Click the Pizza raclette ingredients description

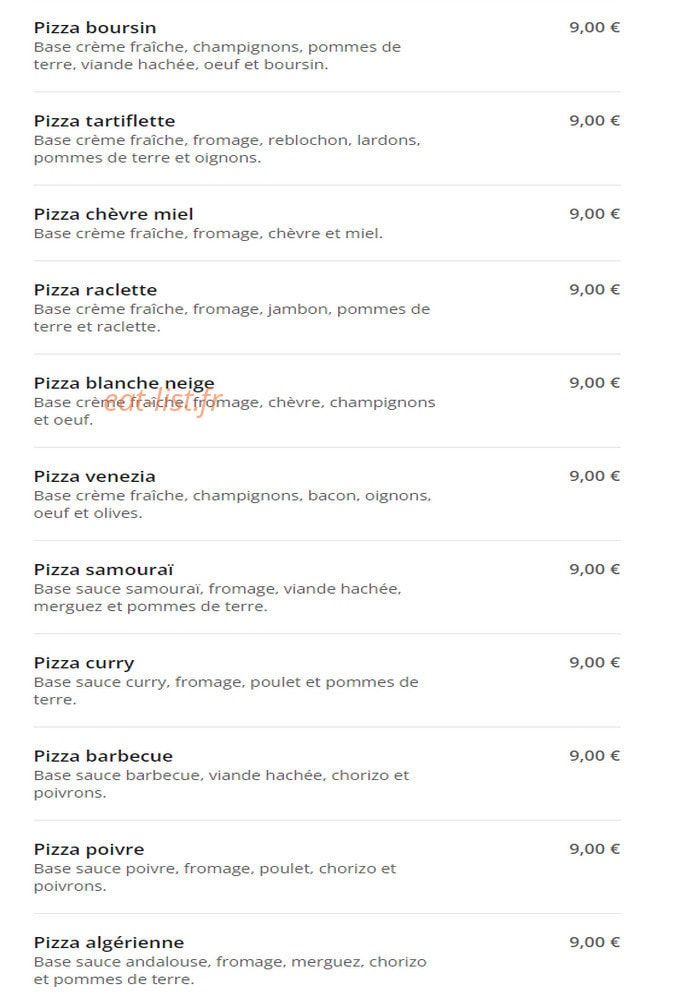(232, 318)
